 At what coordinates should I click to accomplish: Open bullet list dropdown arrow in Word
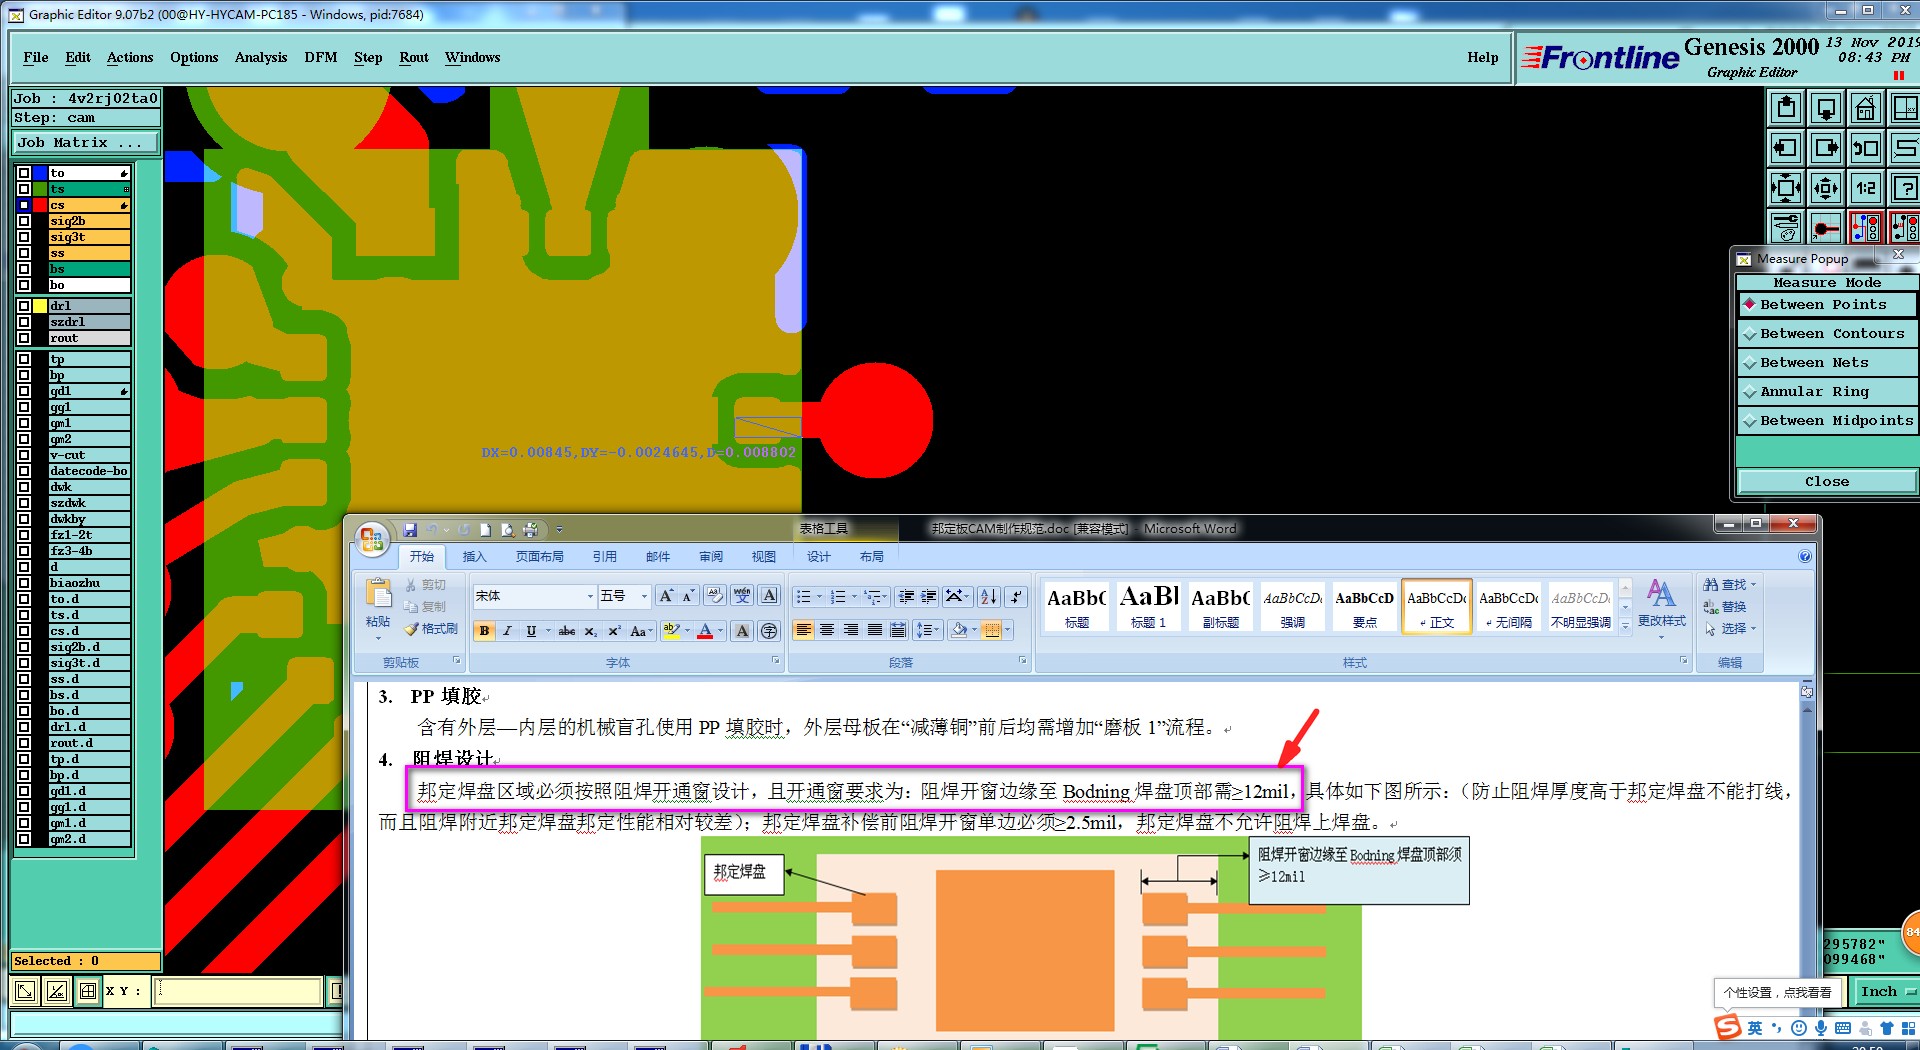pos(819,597)
